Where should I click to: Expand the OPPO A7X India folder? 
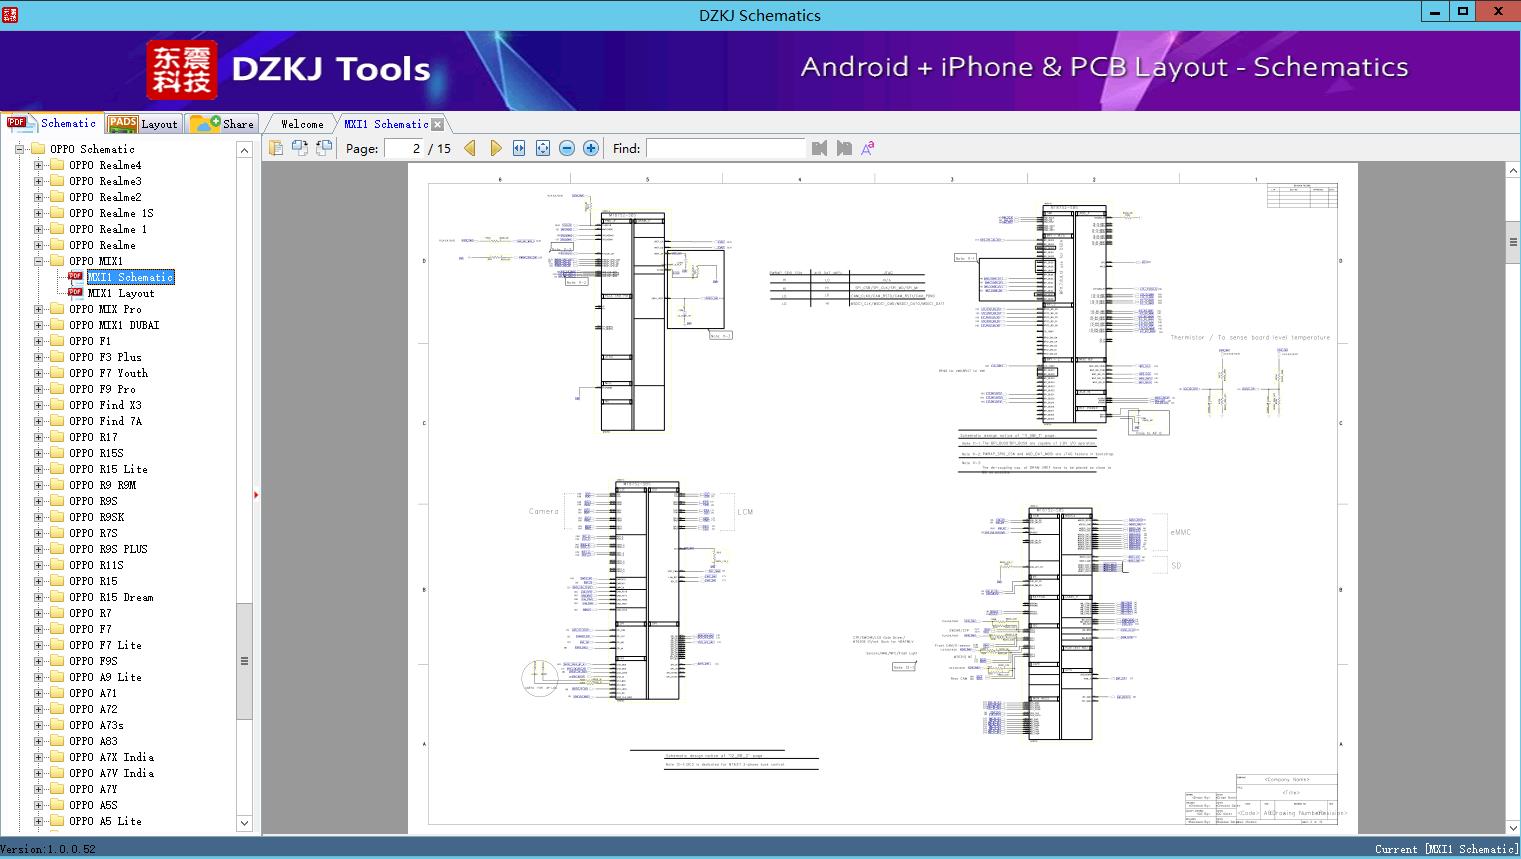point(39,757)
